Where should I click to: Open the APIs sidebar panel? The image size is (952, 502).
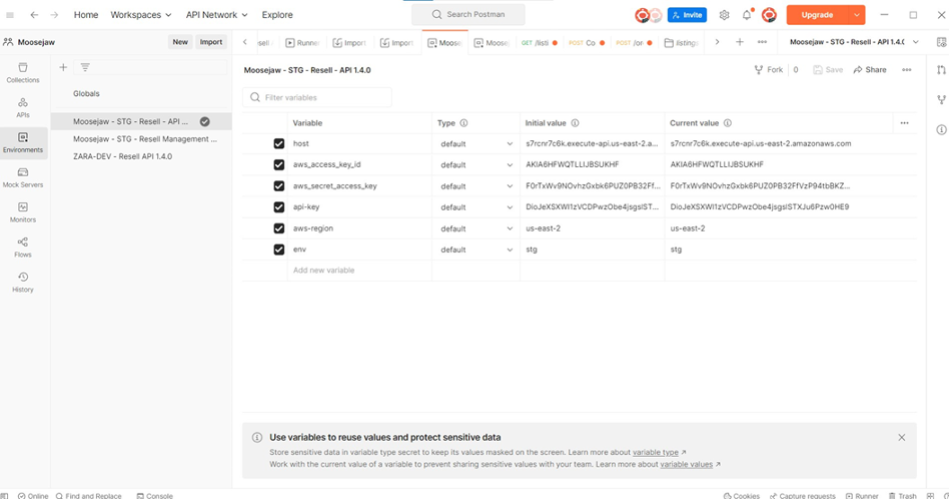click(x=23, y=107)
